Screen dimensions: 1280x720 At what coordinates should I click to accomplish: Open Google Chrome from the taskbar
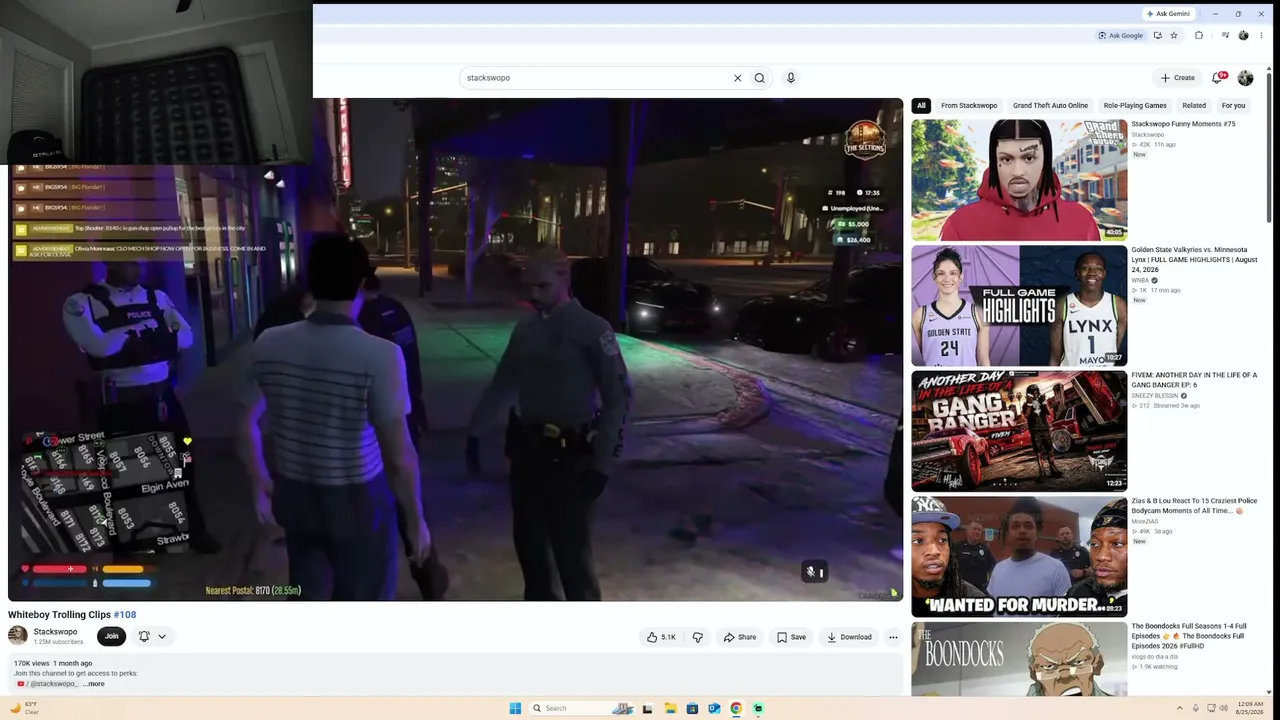tap(736, 708)
